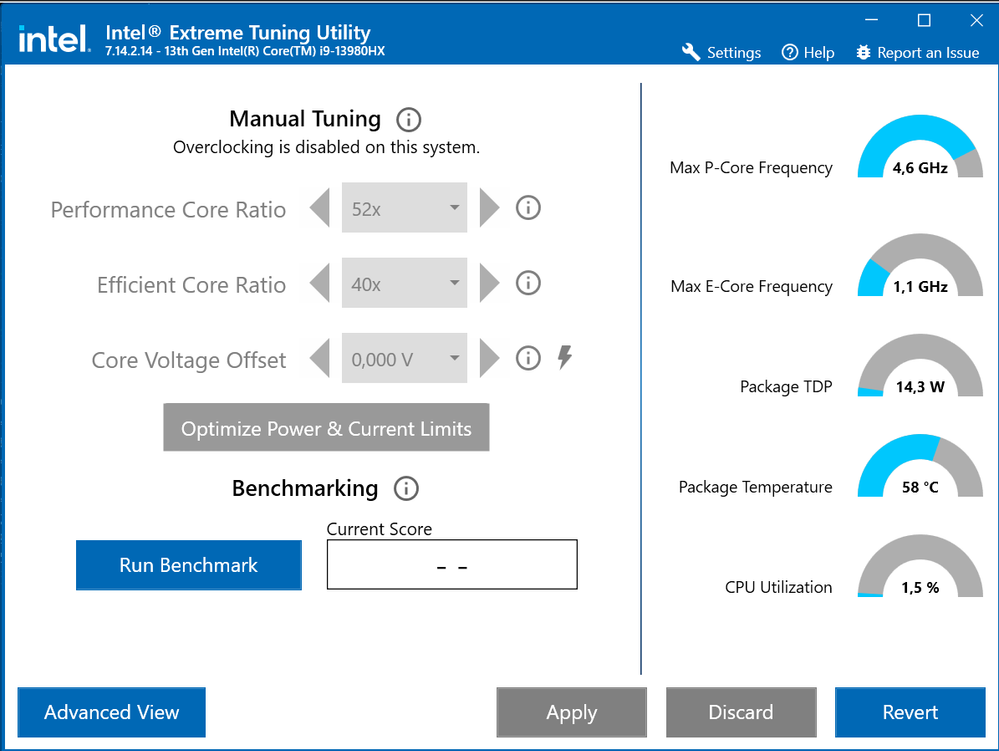999x751 pixels.
Task: Open Settings text in the title bar
Action: coord(733,53)
